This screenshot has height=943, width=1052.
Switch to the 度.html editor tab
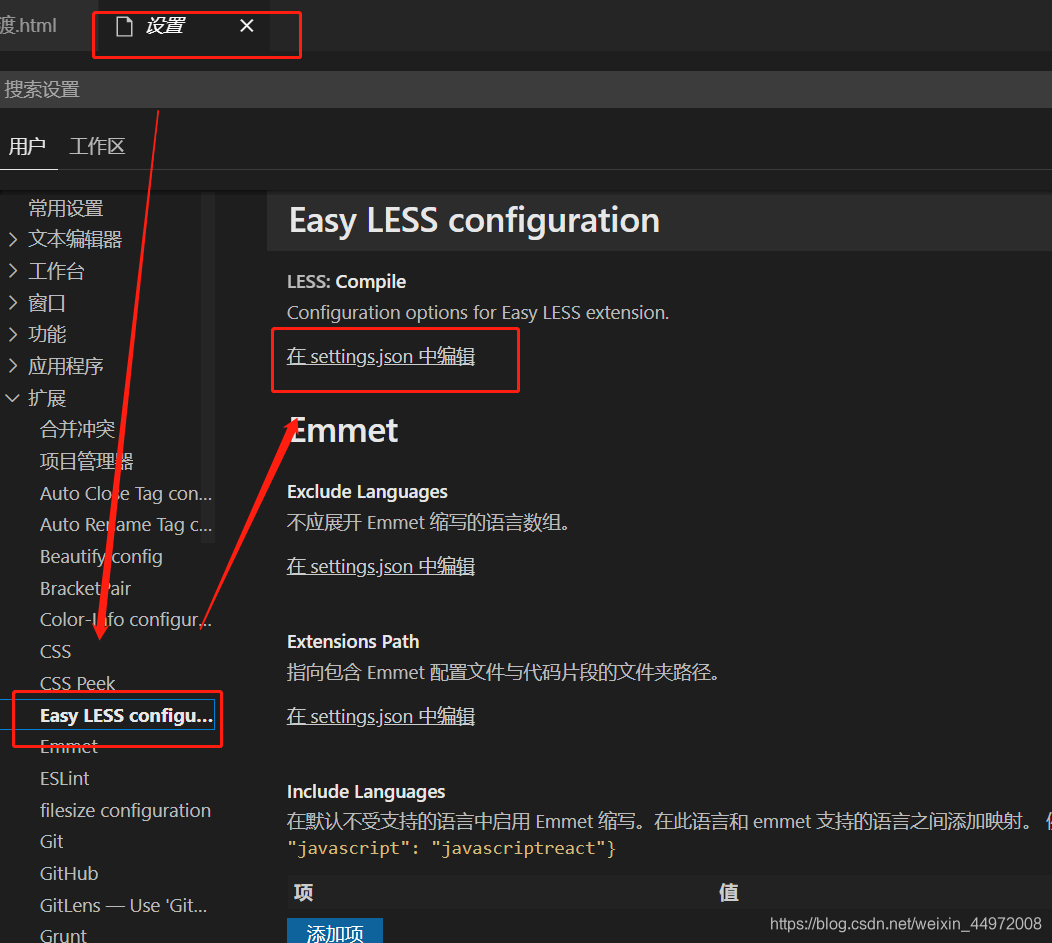28,25
